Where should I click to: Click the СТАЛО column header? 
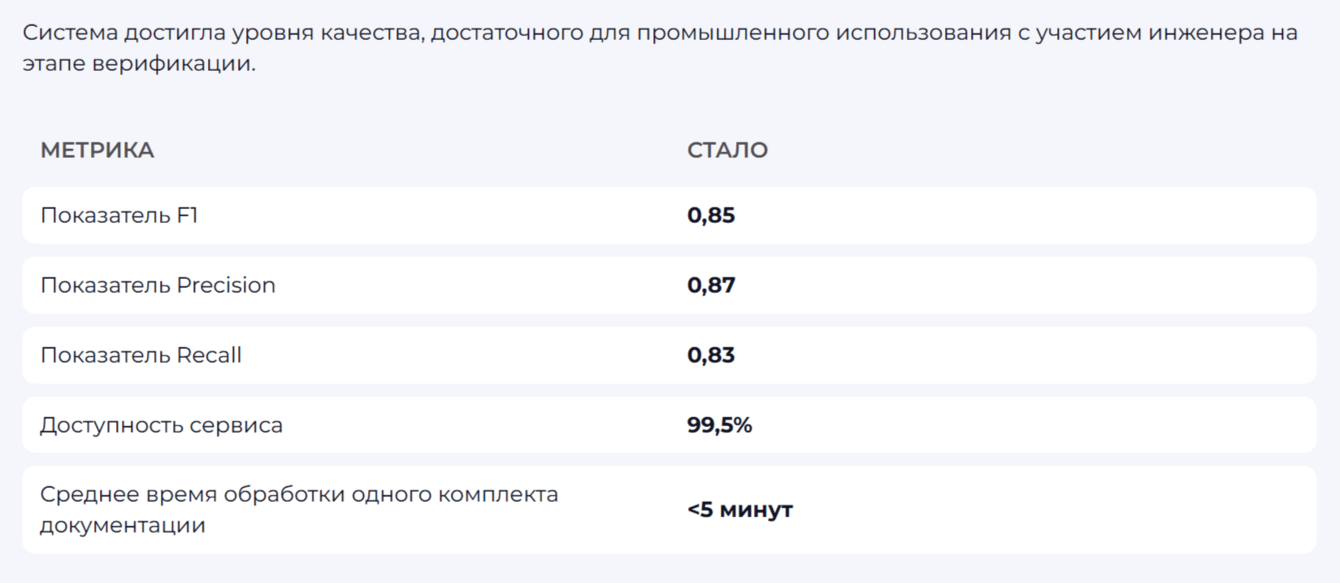pos(727,151)
